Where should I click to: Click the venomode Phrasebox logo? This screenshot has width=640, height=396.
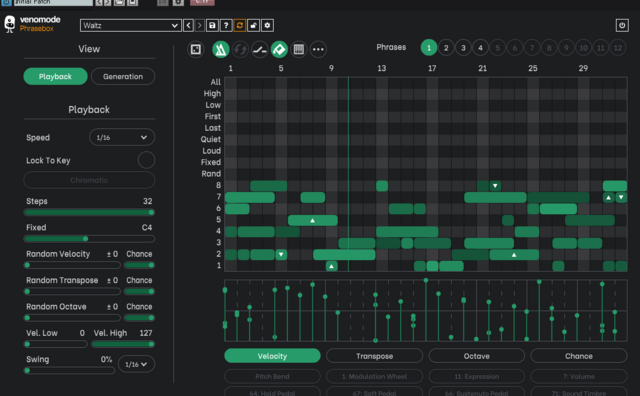(33, 24)
